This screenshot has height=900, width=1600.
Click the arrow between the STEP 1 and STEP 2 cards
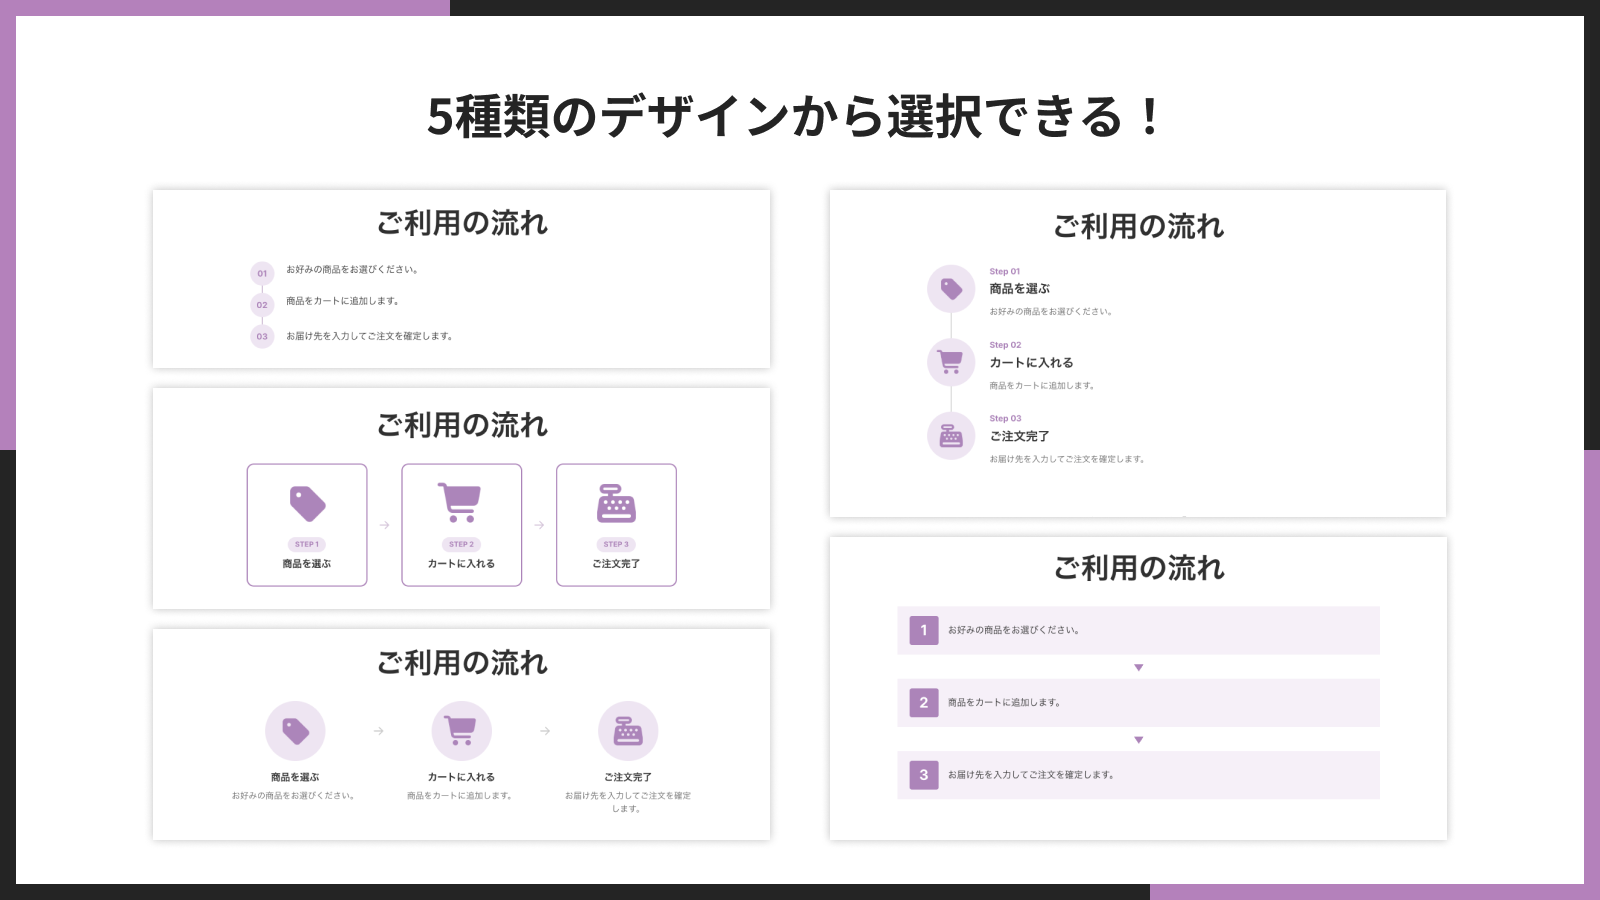[x=384, y=525]
